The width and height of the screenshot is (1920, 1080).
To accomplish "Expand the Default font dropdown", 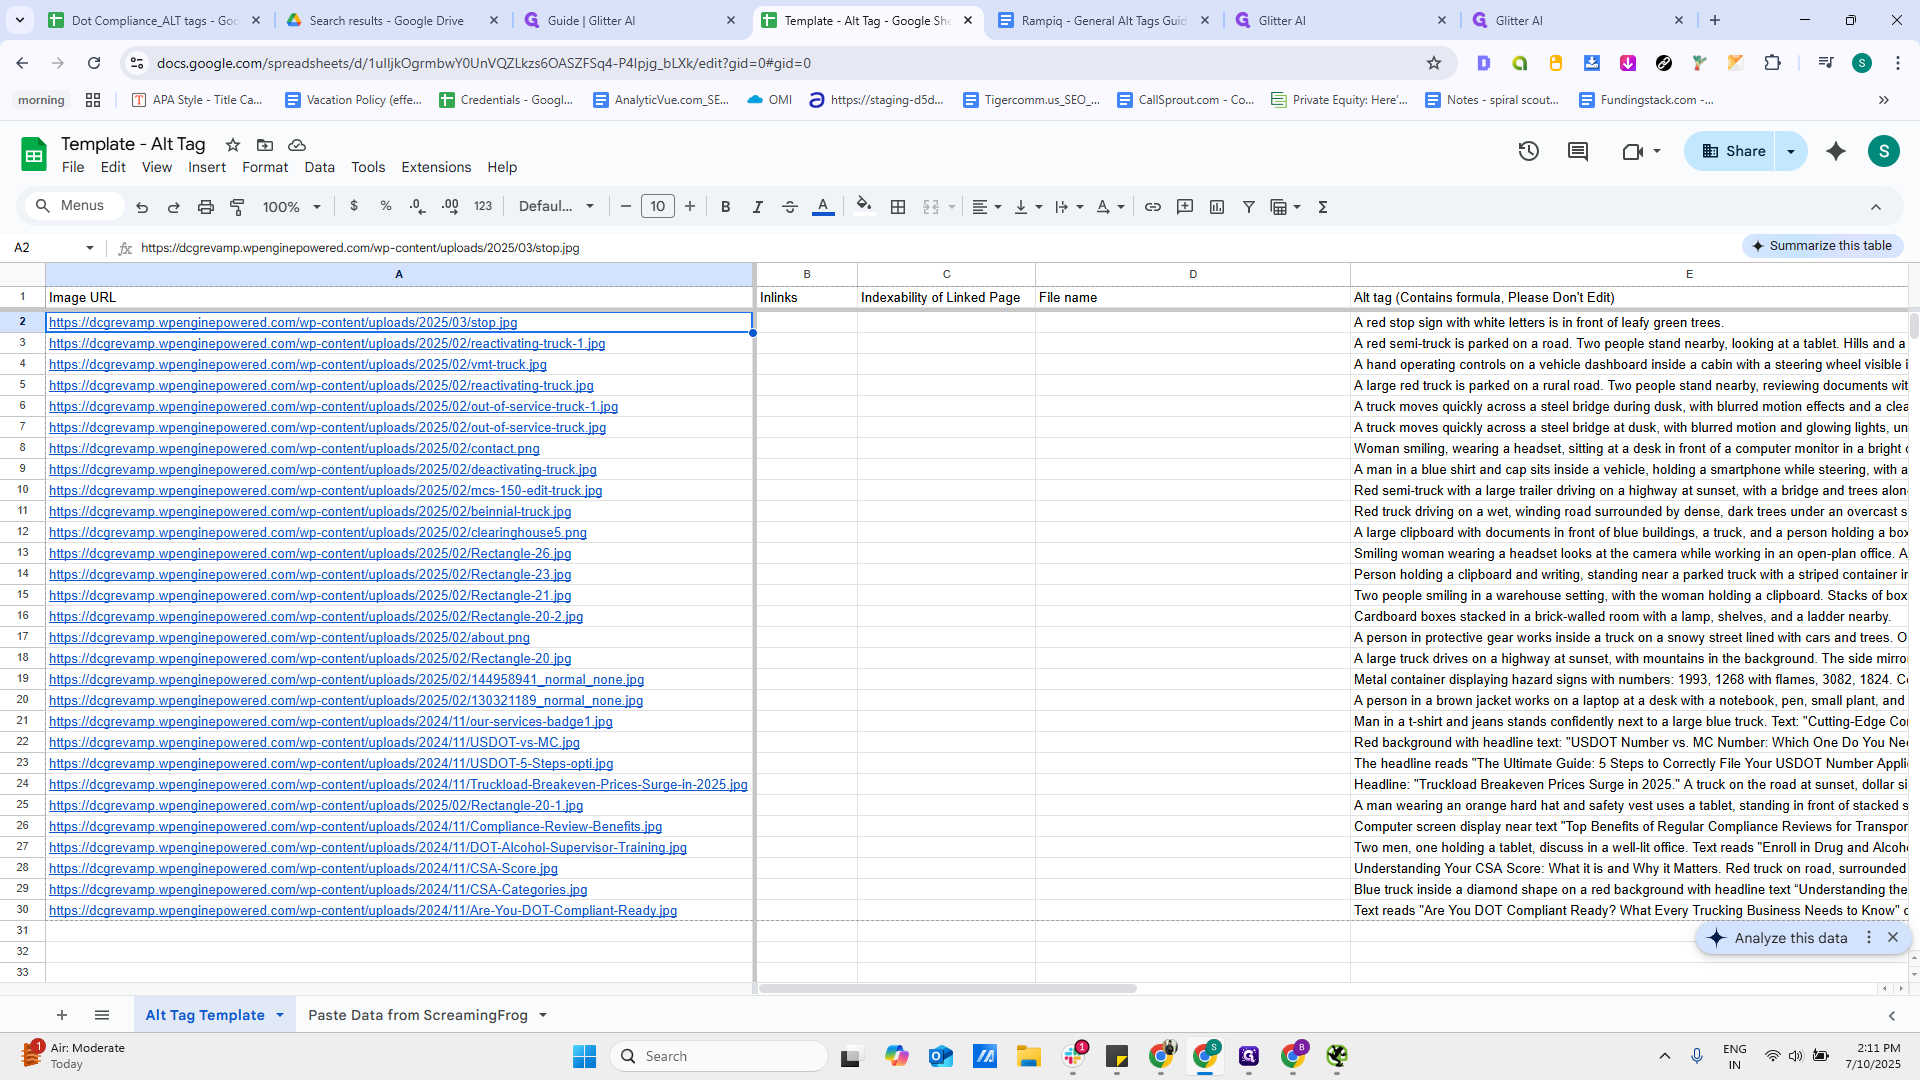I will point(556,207).
